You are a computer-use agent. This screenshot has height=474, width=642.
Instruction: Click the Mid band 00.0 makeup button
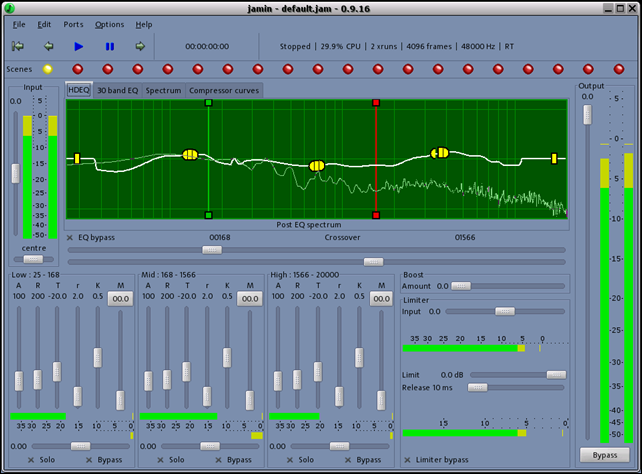coord(249,298)
